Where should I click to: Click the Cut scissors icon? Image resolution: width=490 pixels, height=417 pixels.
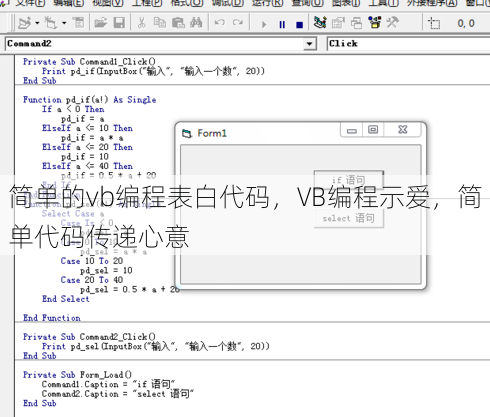pos(142,23)
